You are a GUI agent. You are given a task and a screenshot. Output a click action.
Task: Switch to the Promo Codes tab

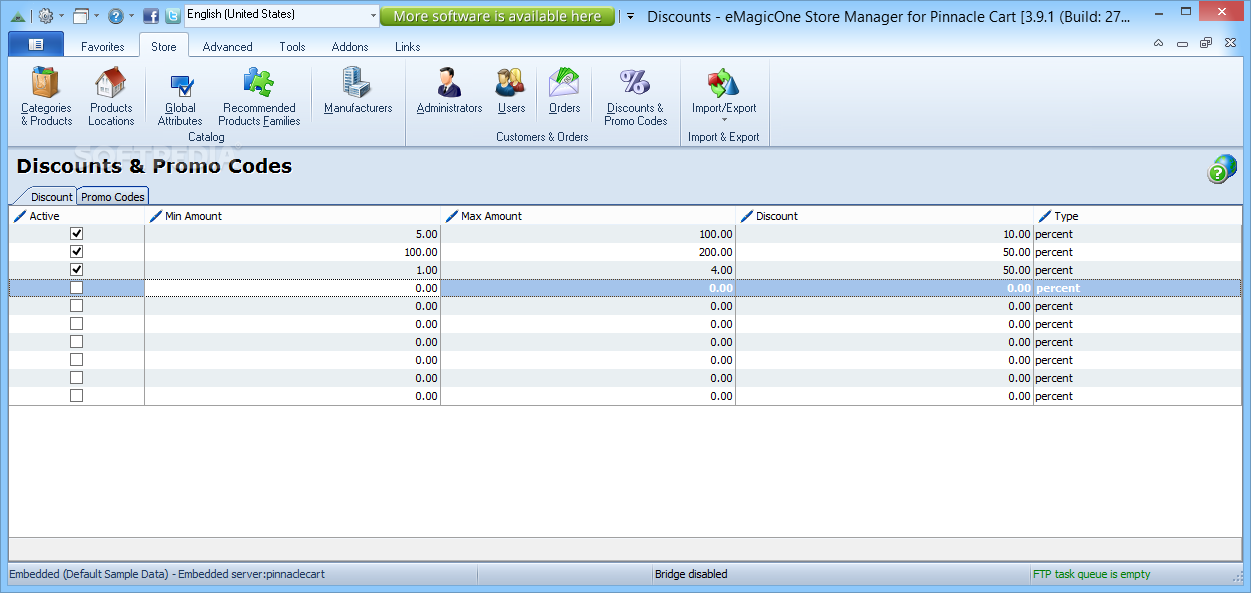(113, 197)
